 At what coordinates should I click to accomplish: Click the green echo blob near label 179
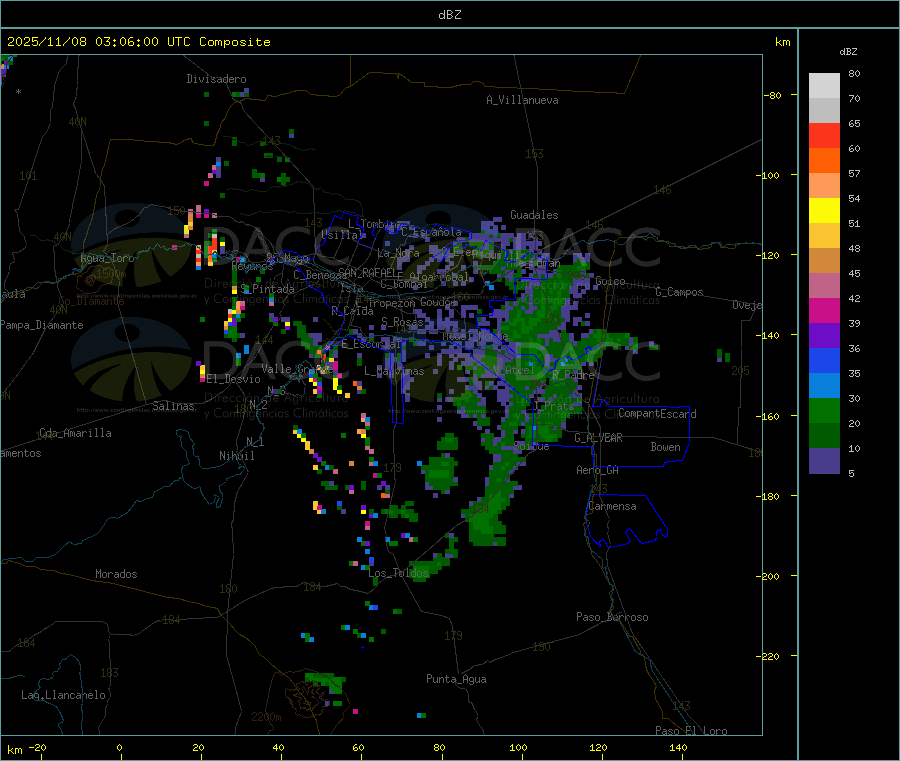coord(440,472)
